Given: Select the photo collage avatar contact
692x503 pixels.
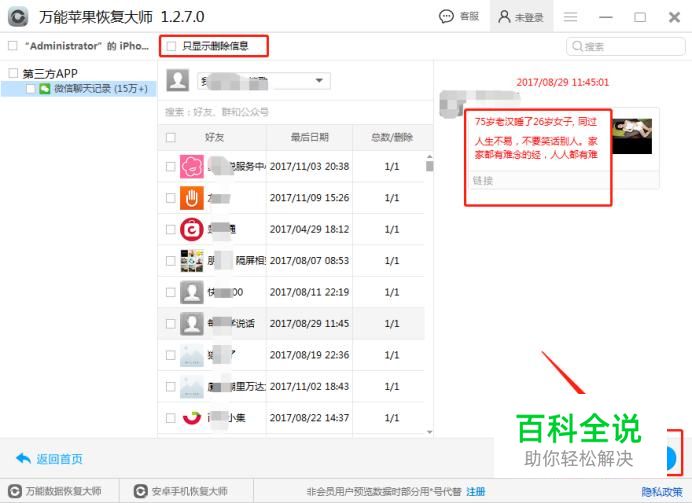Looking at the screenshot, I should (192, 261).
